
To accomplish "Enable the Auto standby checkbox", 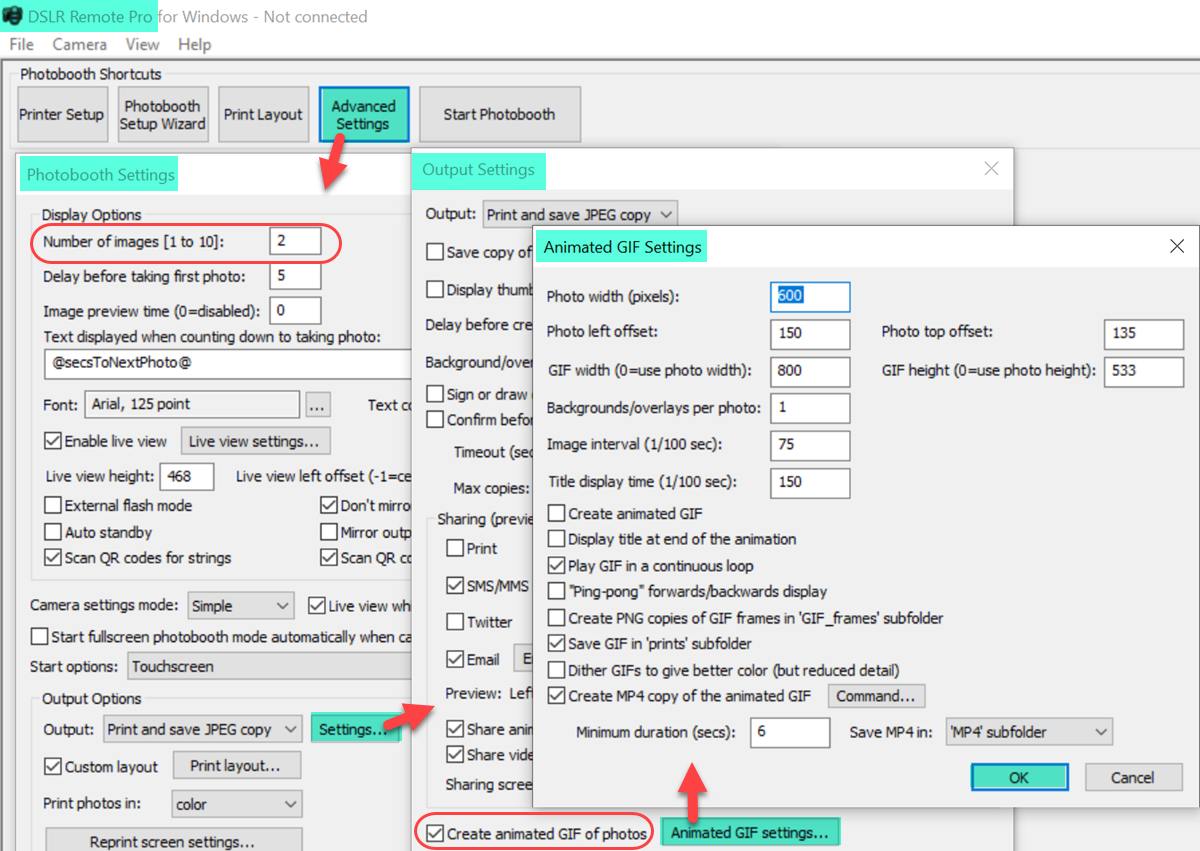I will (x=53, y=532).
